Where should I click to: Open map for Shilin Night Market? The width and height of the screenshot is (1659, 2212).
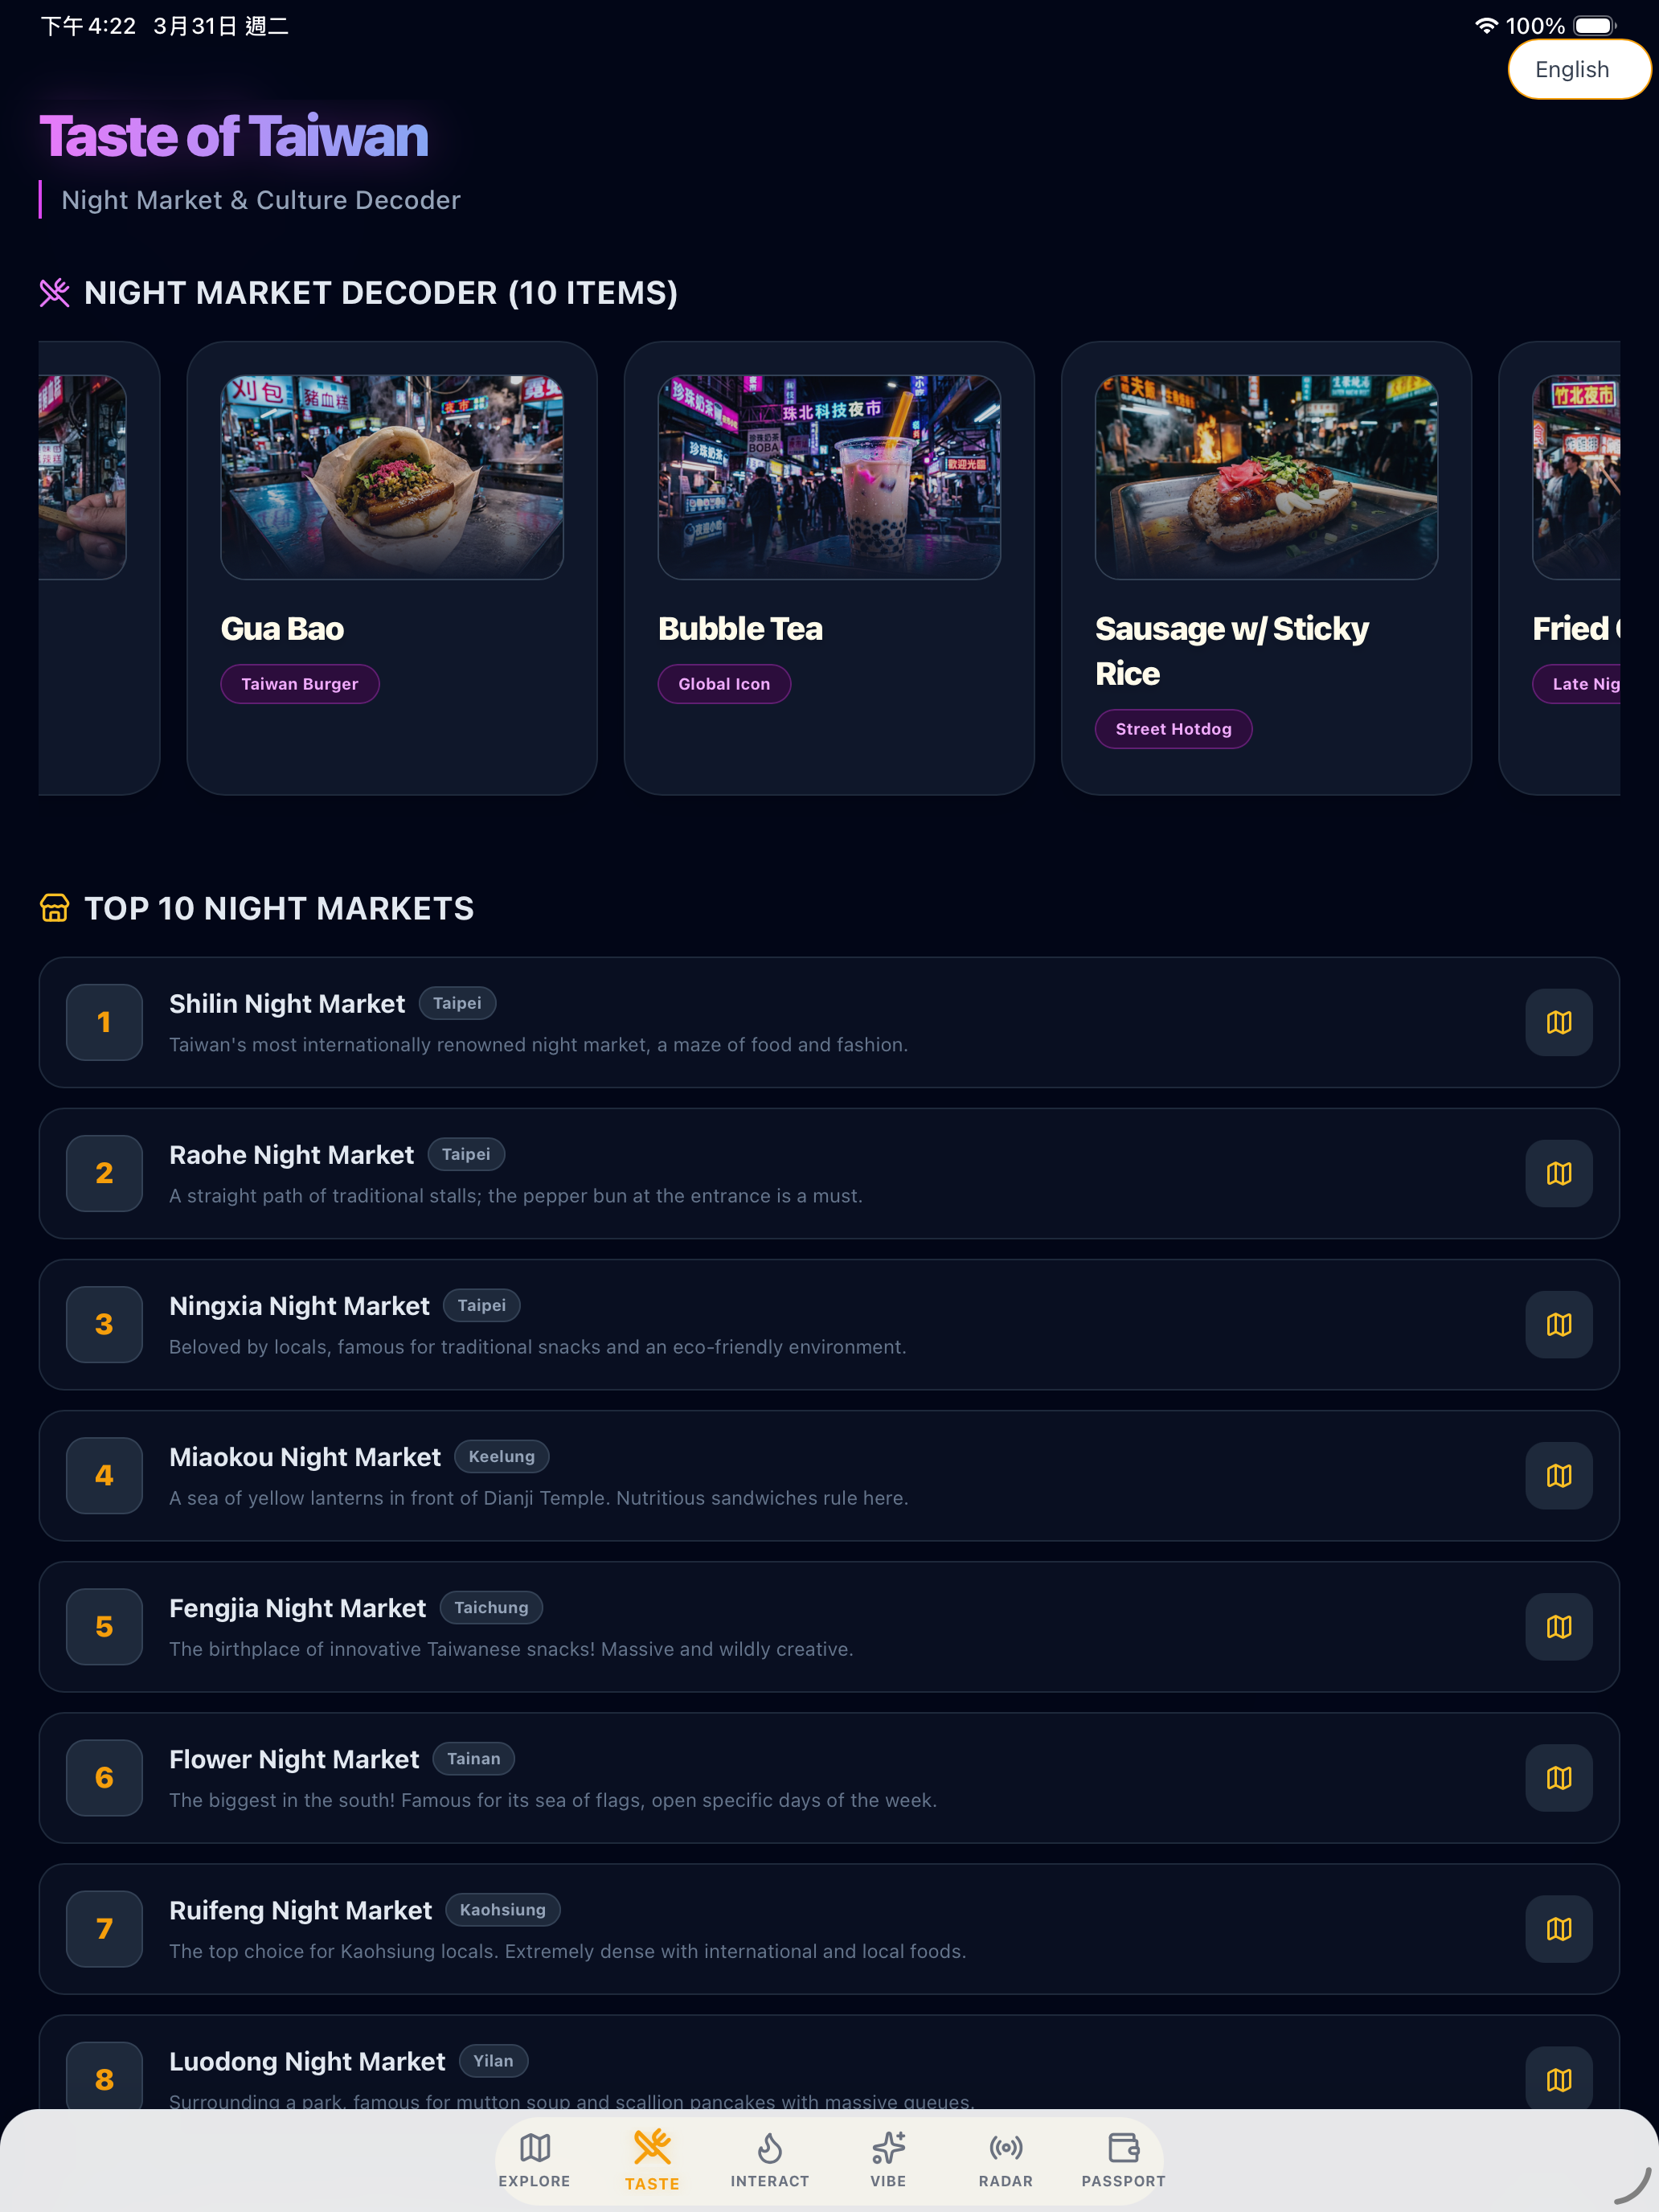click(x=1558, y=1022)
